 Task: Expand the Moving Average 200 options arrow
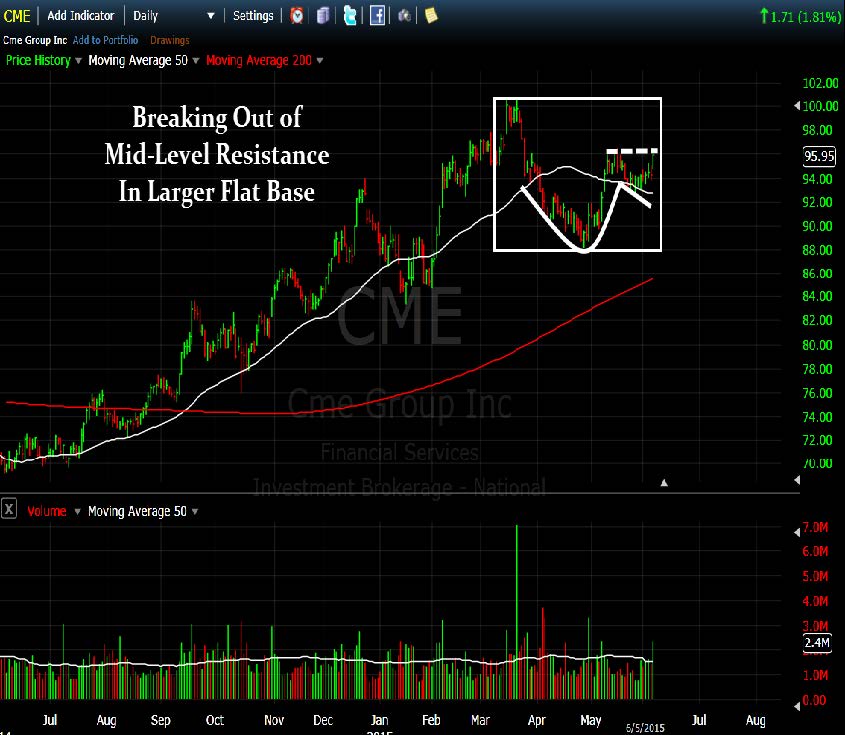pos(320,60)
